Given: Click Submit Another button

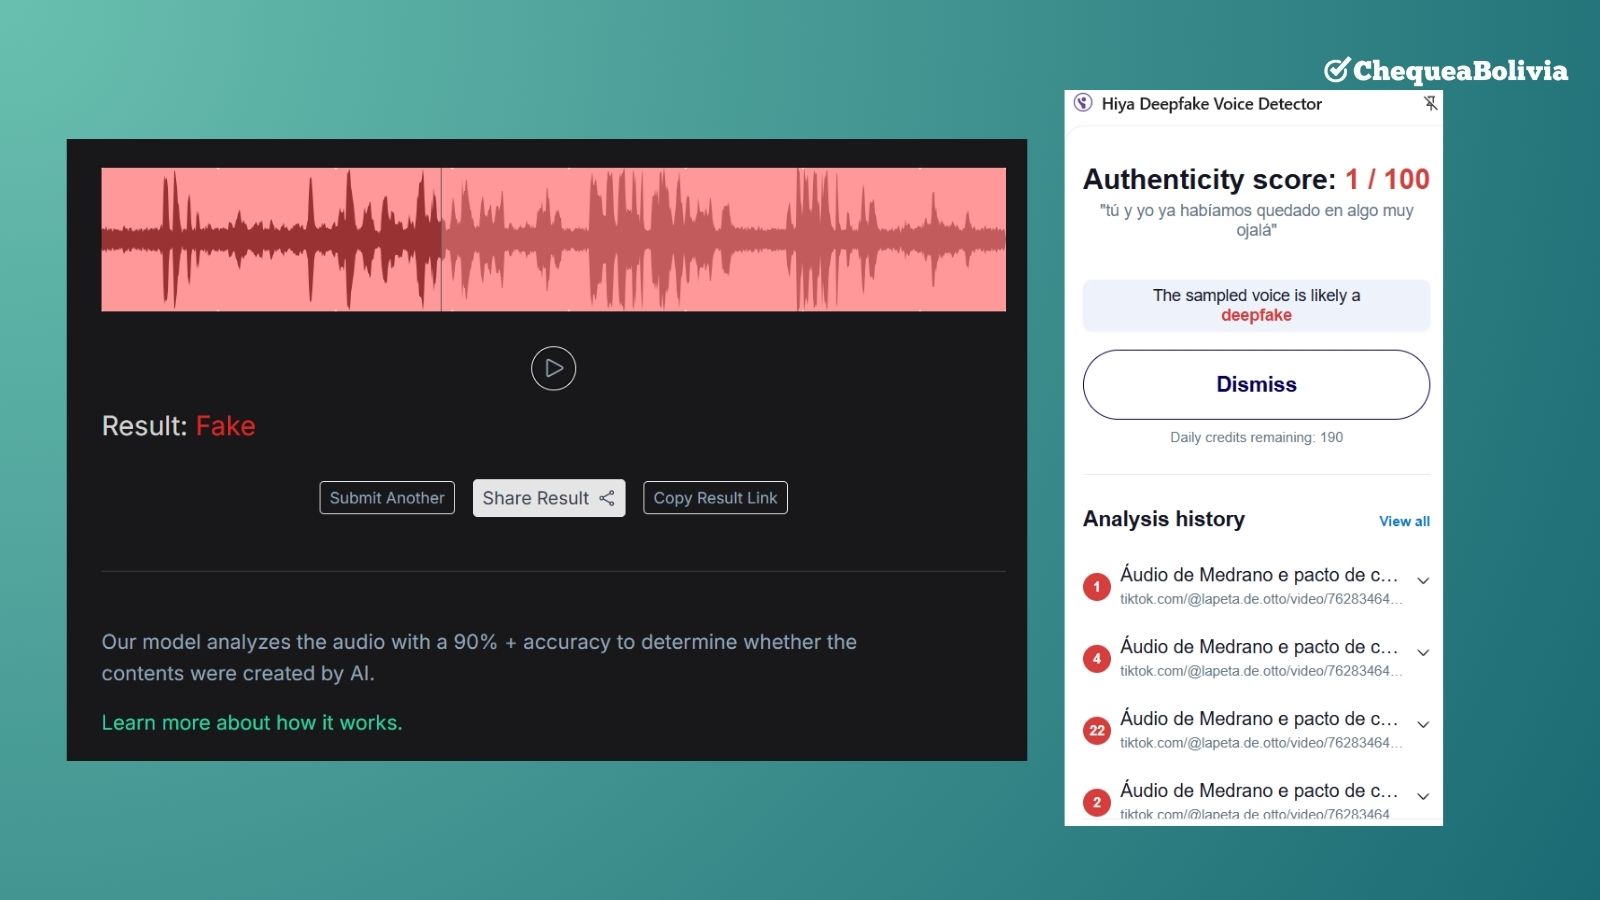Looking at the screenshot, I should [x=387, y=498].
